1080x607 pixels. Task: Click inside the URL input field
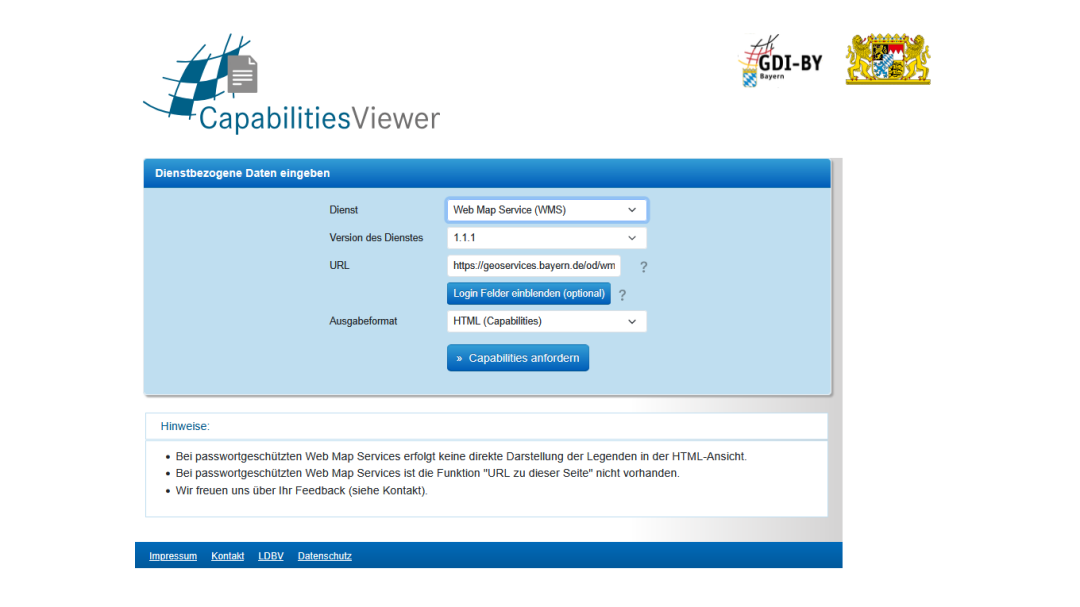[x=535, y=266]
